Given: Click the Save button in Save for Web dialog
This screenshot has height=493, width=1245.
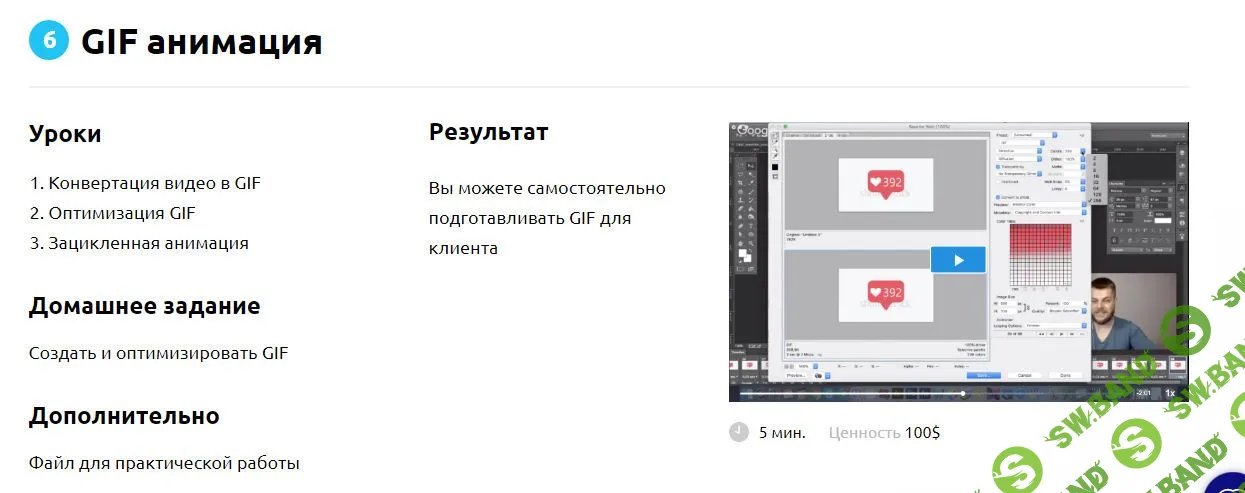Looking at the screenshot, I should pyautogui.click(x=982, y=375).
